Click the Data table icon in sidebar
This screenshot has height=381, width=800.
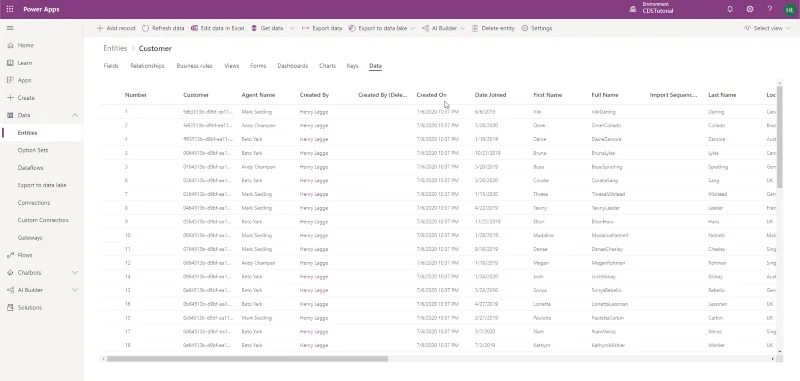pyautogui.click(x=10, y=115)
